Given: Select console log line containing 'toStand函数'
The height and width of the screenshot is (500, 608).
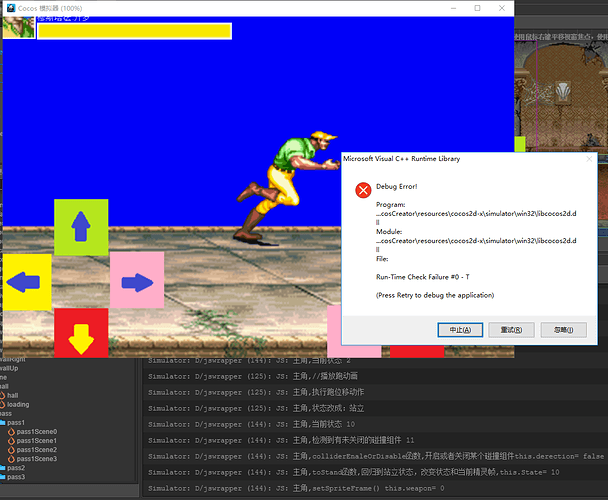Looking at the screenshot, I should (375, 472).
